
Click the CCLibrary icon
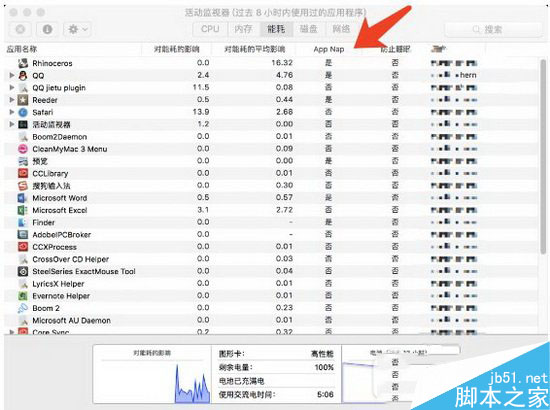coord(23,173)
